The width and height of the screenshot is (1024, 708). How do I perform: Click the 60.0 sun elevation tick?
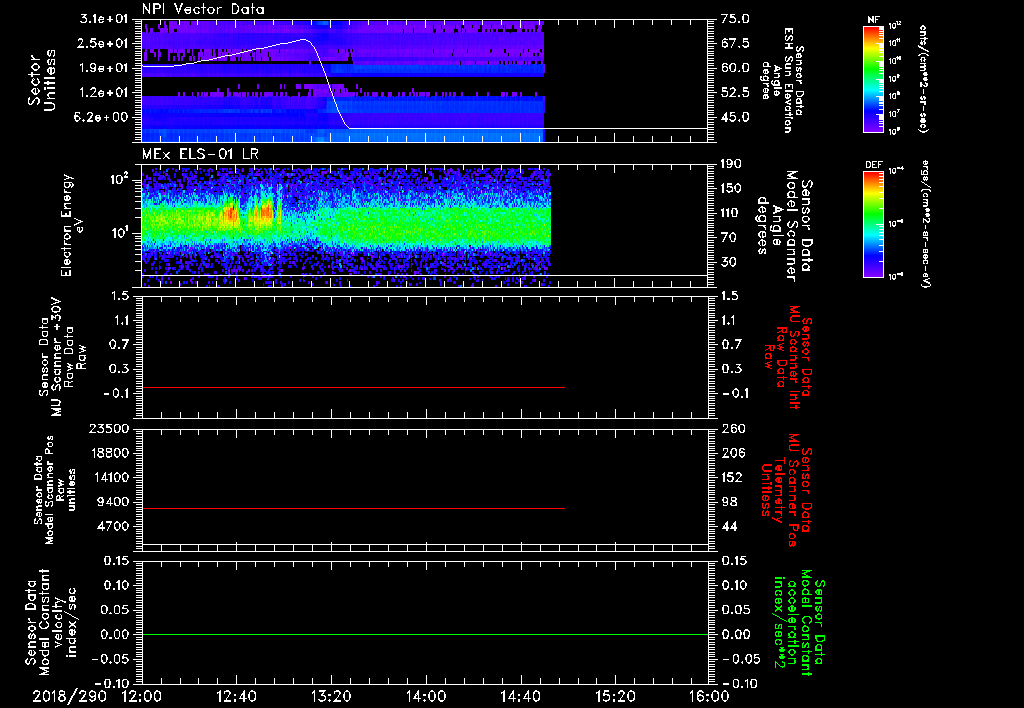tap(735, 68)
